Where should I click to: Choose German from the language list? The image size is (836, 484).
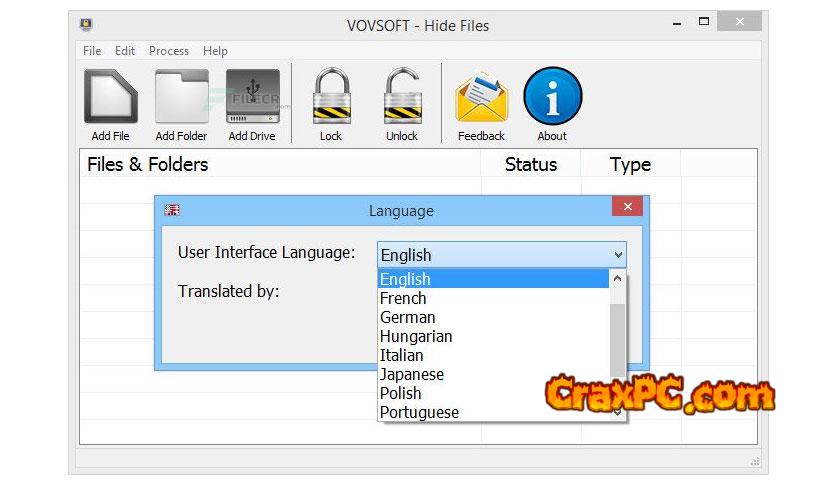pyautogui.click(x=493, y=317)
